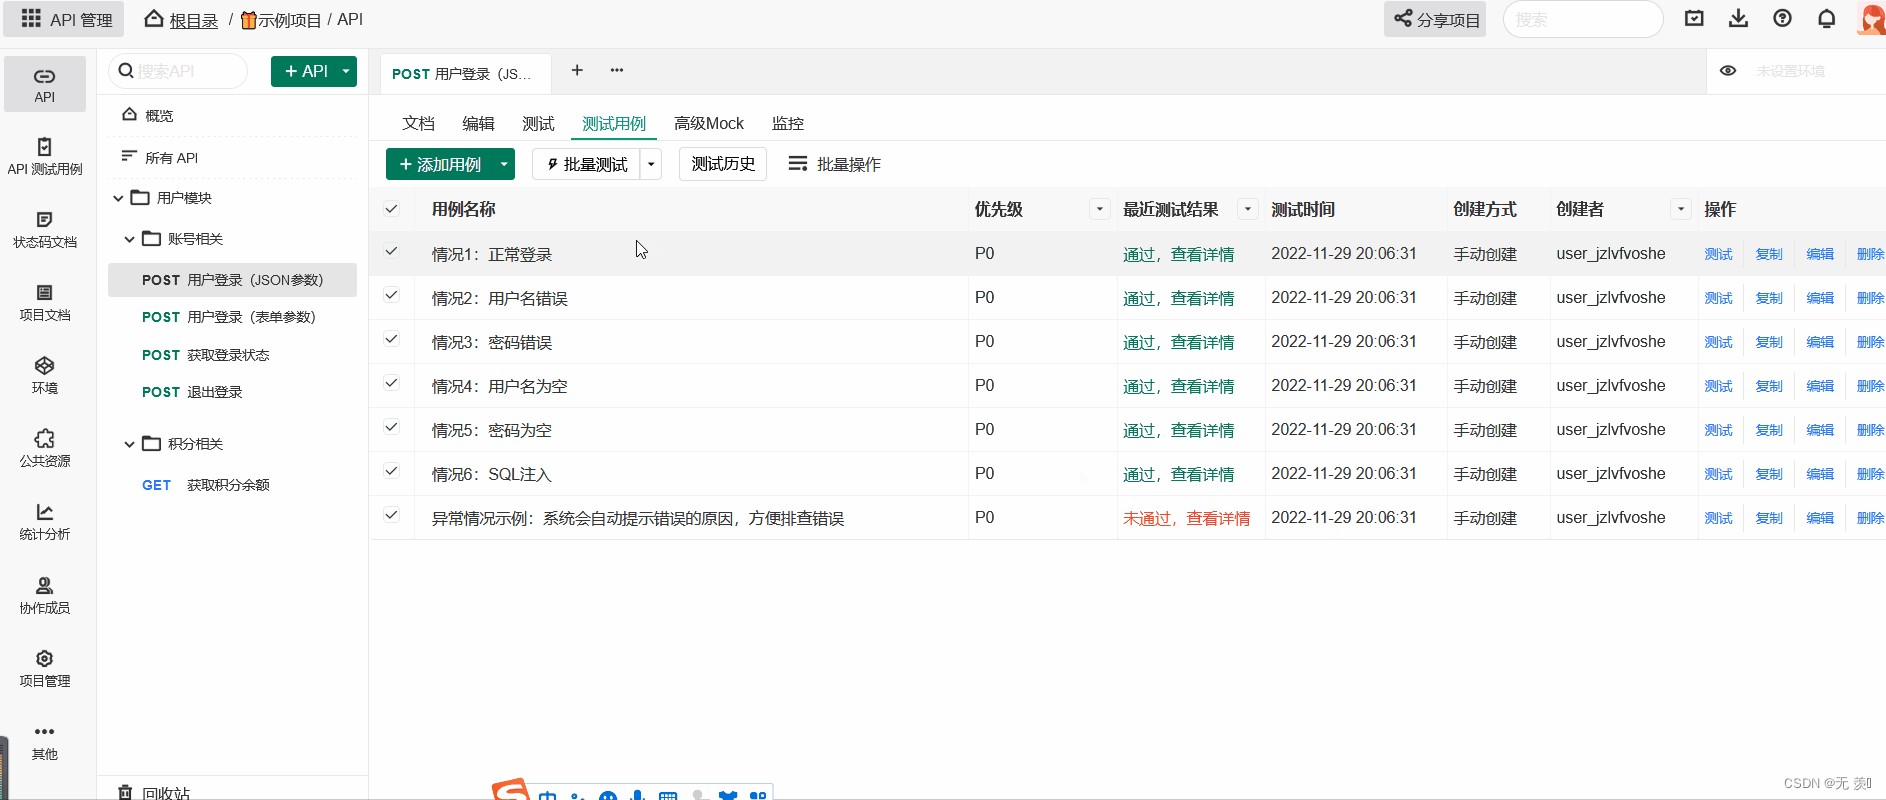Open 协作成员 sidebar icon
This screenshot has height=800, width=1886.
coord(45,595)
